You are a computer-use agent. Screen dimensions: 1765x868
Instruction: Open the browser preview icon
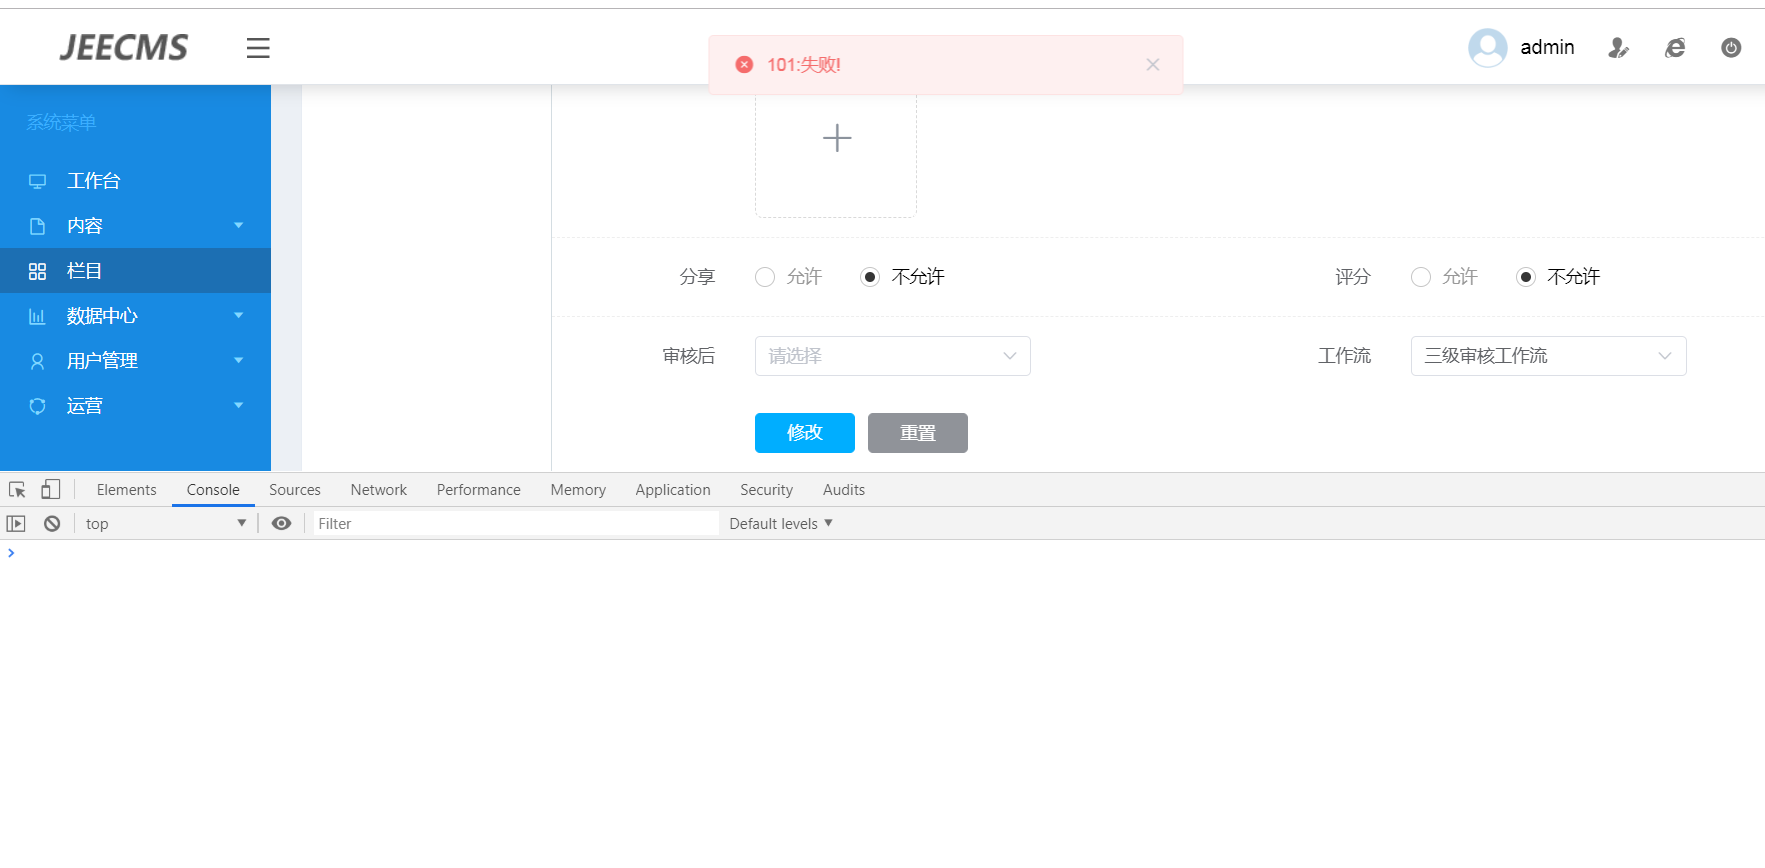click(x=1675, y=48)
